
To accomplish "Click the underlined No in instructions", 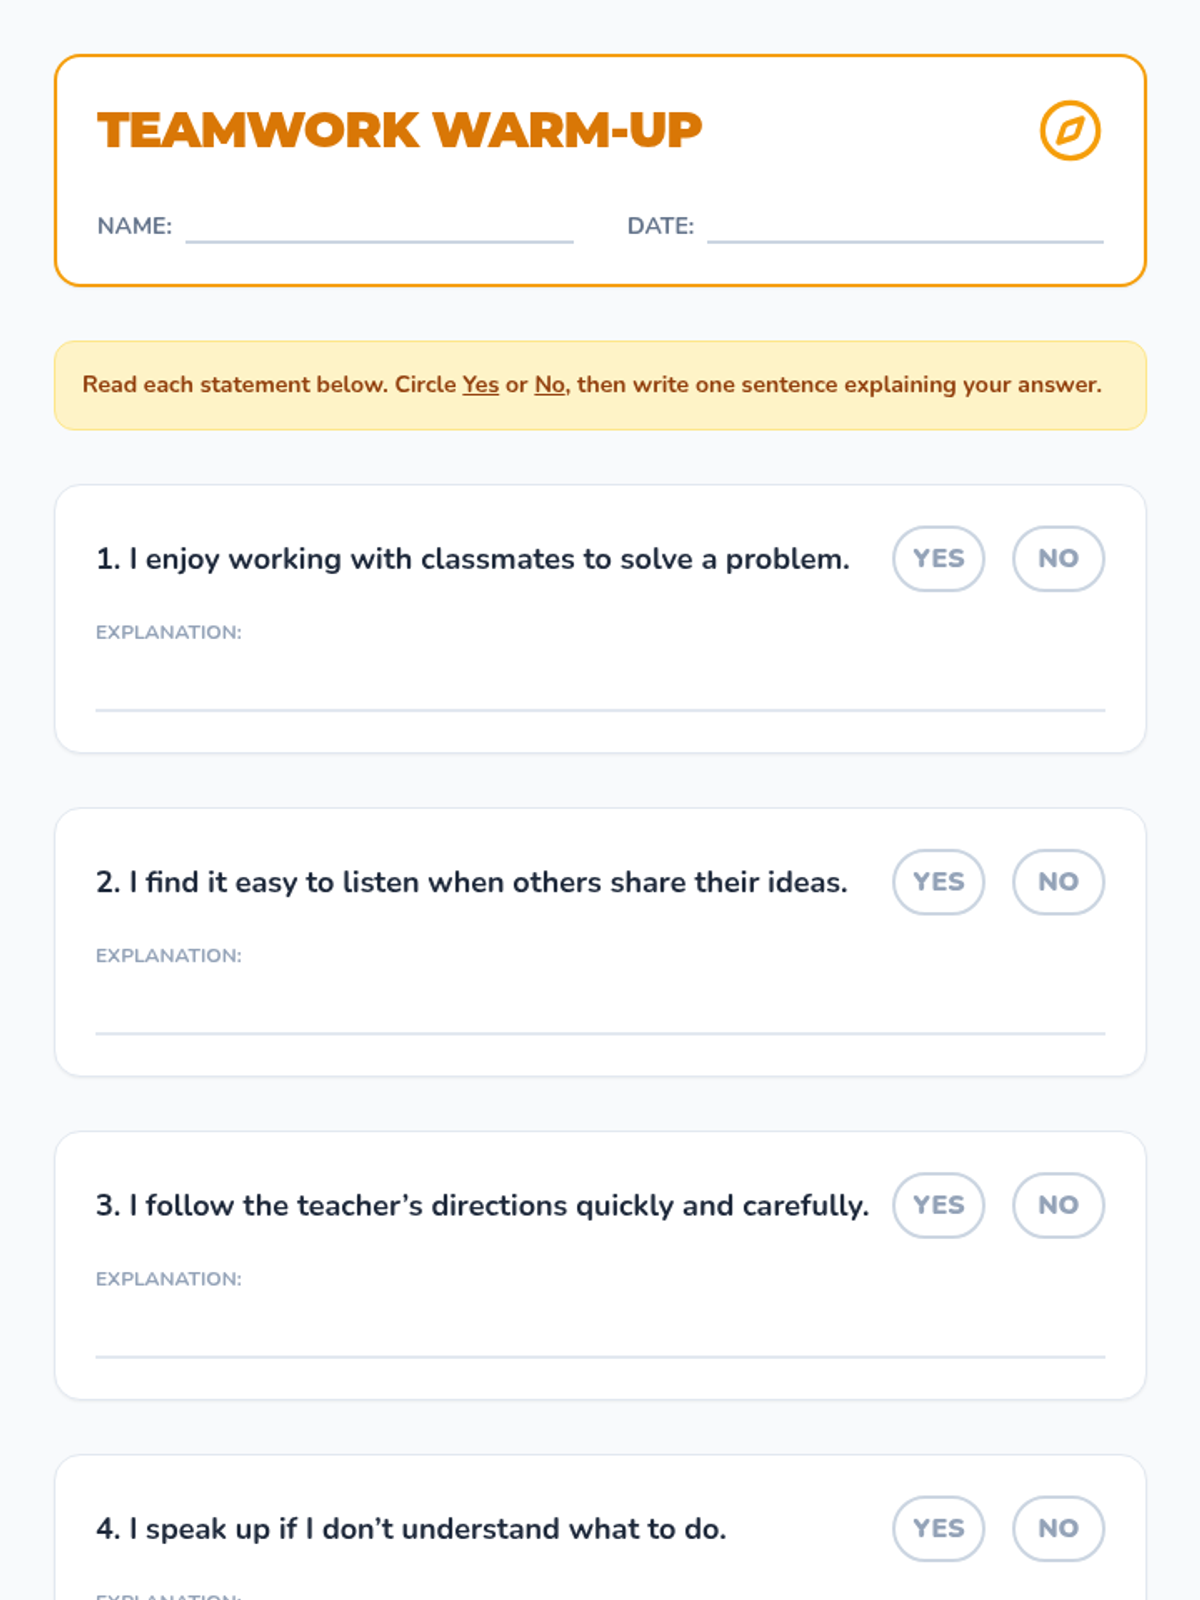I will pos(549,385).
